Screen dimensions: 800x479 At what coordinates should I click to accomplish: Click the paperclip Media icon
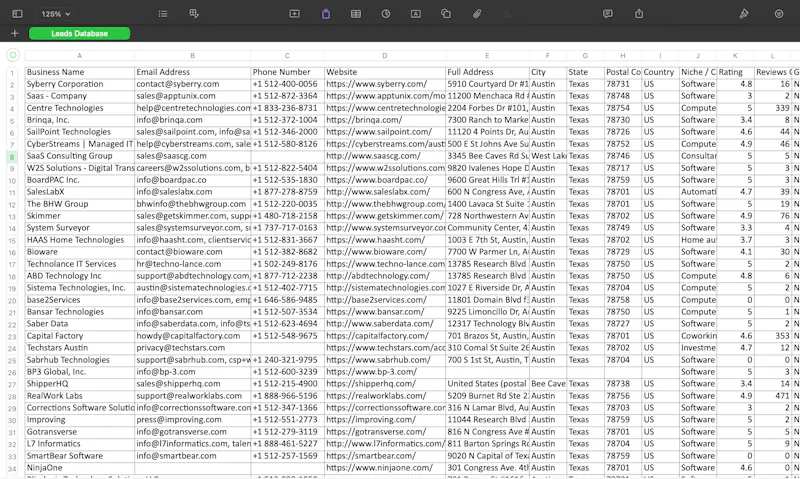pos(477,14)
